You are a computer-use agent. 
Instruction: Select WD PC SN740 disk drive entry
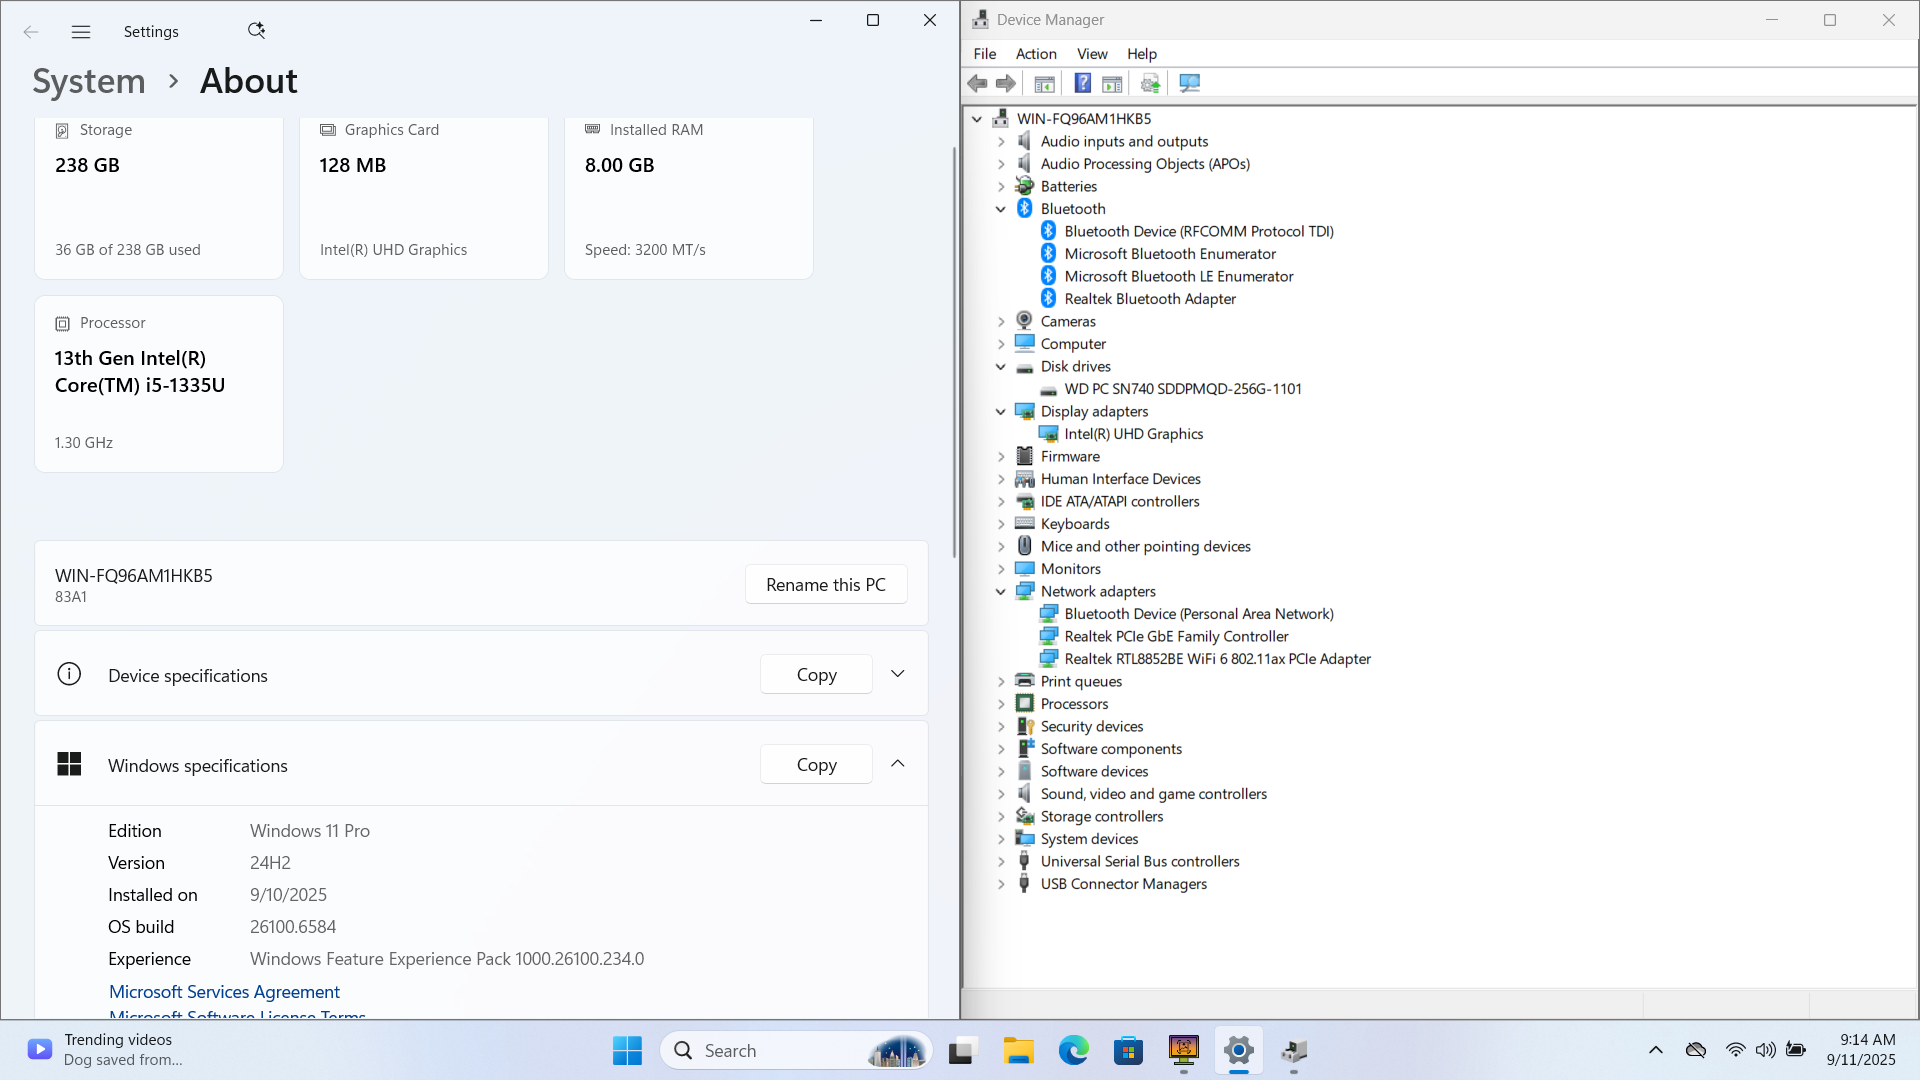(x=1182, y=389)
